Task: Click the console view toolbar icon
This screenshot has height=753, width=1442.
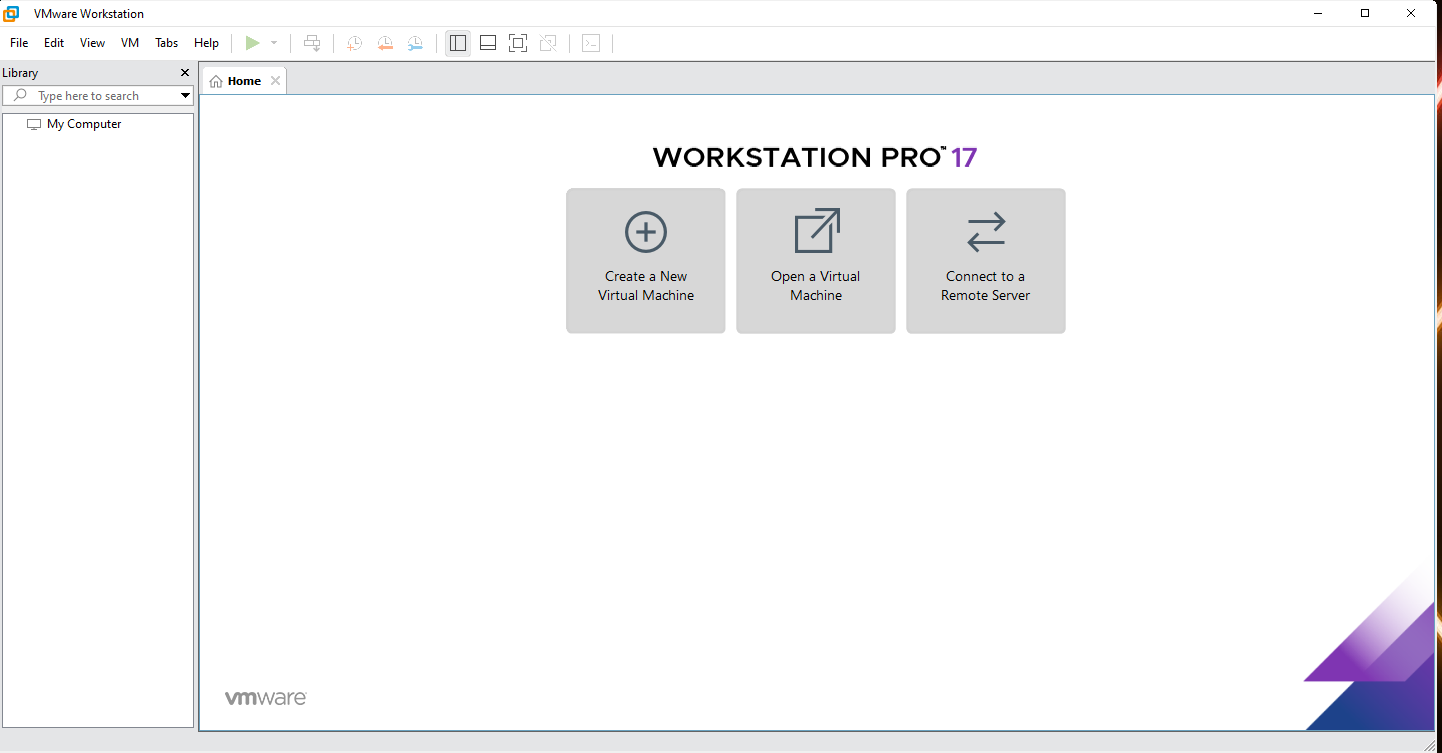Action: point(591,43)
